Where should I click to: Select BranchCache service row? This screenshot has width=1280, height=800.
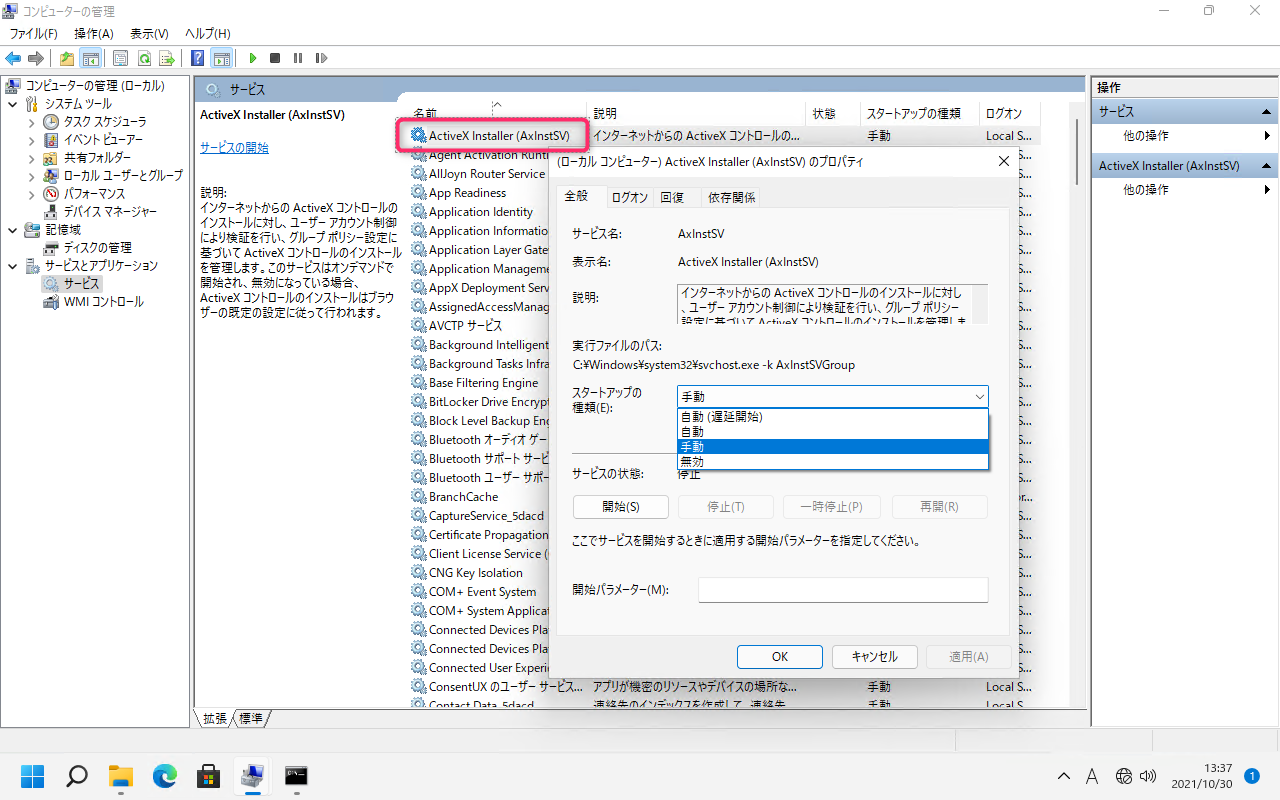point(463,497)
